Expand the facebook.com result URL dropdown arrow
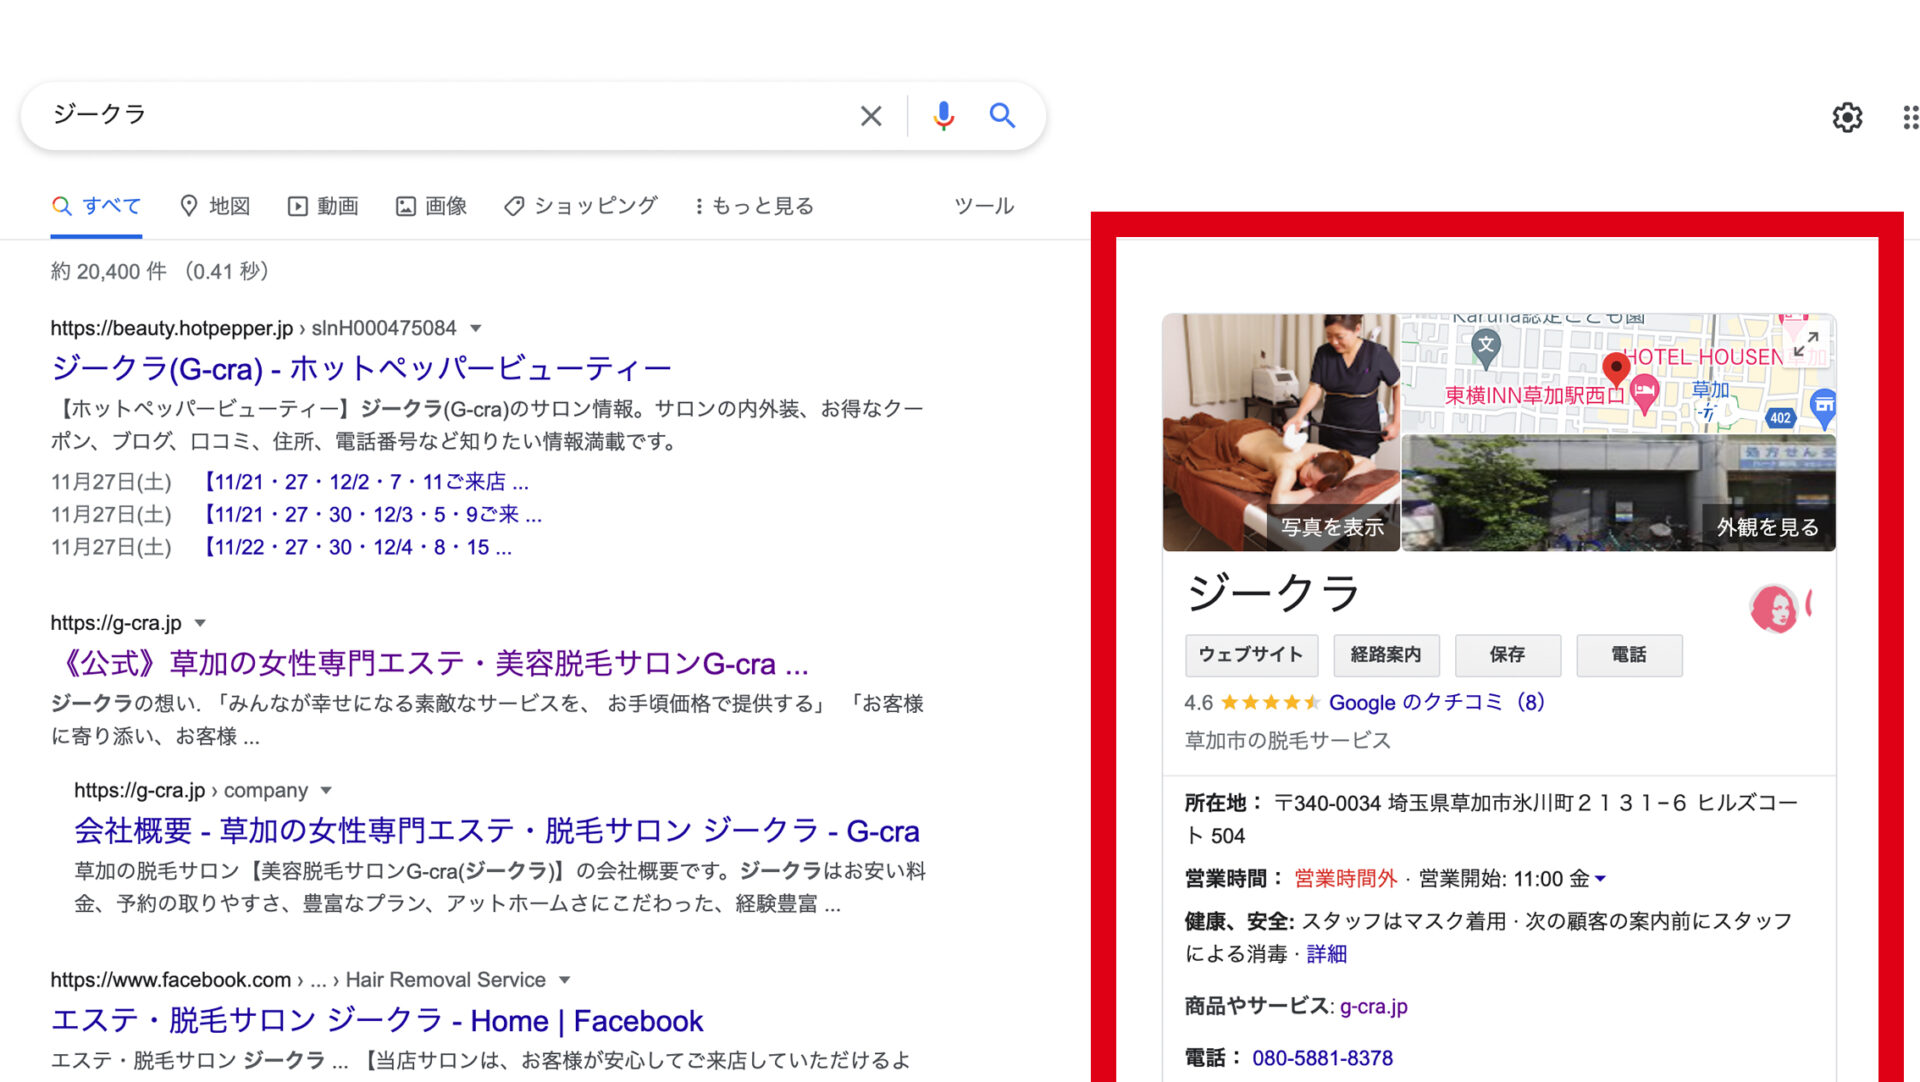1920x1082 pixels. (564, 980)
